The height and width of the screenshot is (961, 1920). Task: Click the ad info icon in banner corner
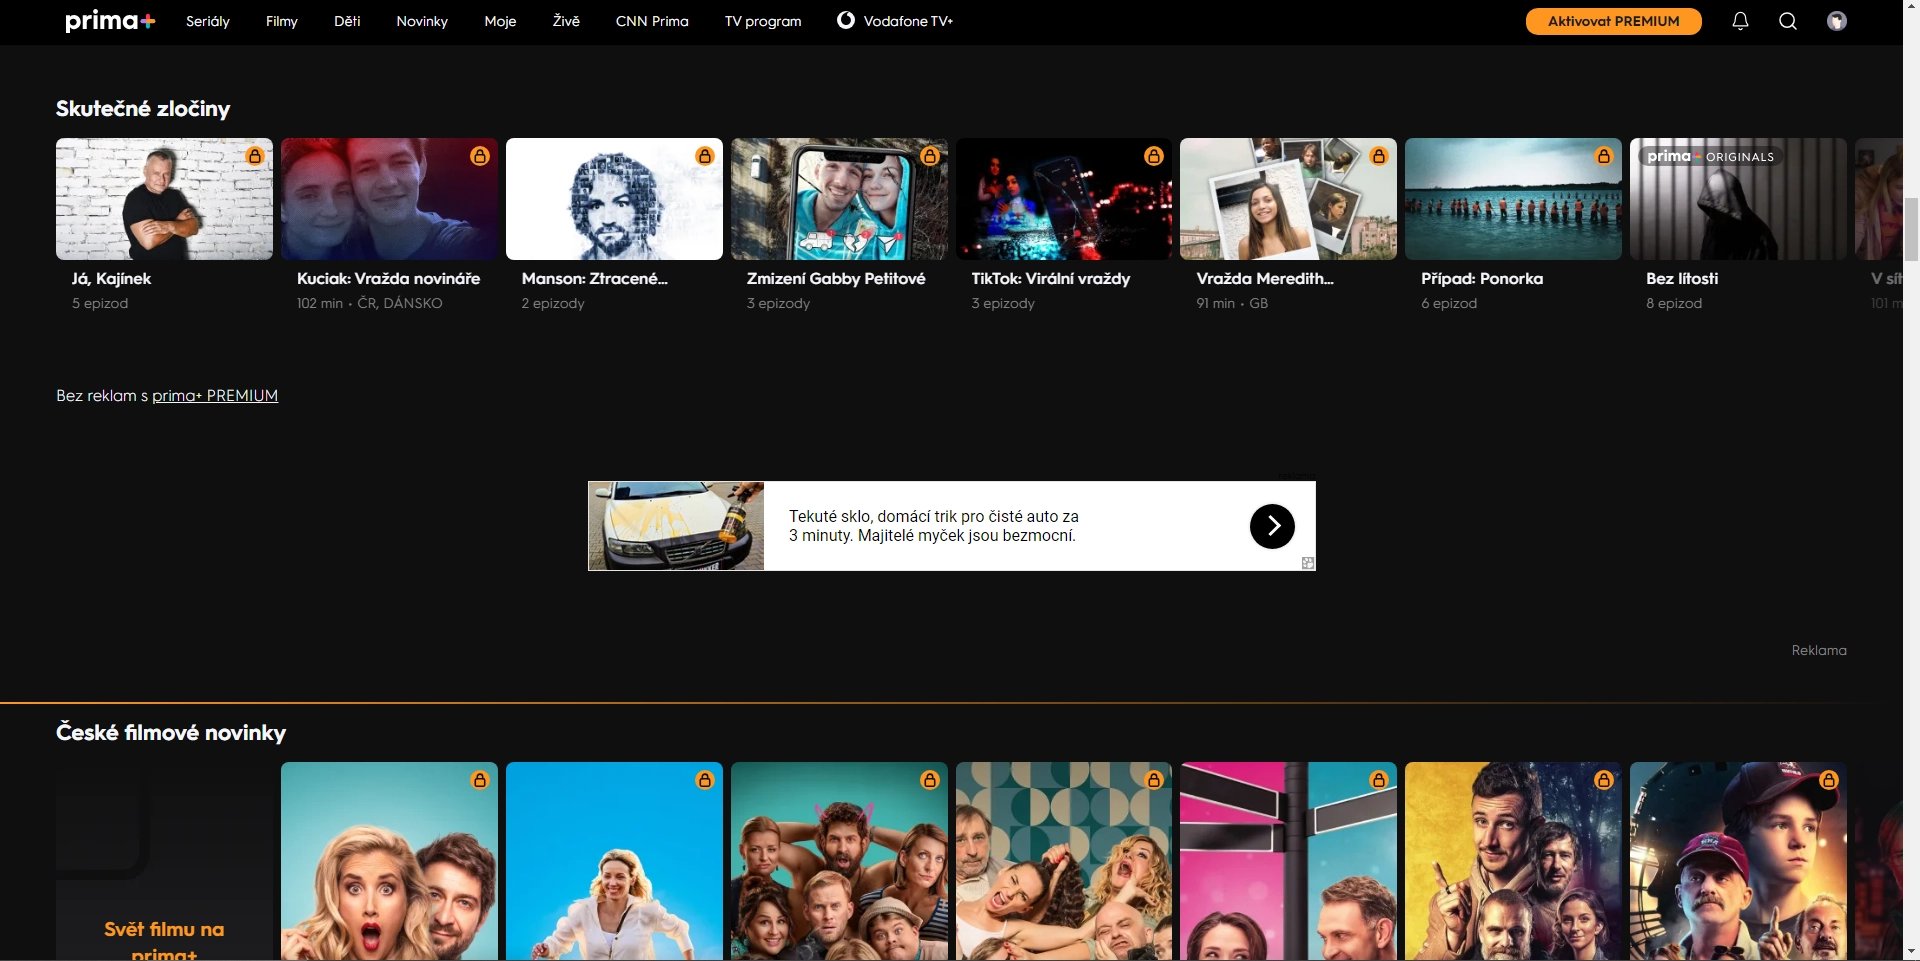(x=1307, y=563)
